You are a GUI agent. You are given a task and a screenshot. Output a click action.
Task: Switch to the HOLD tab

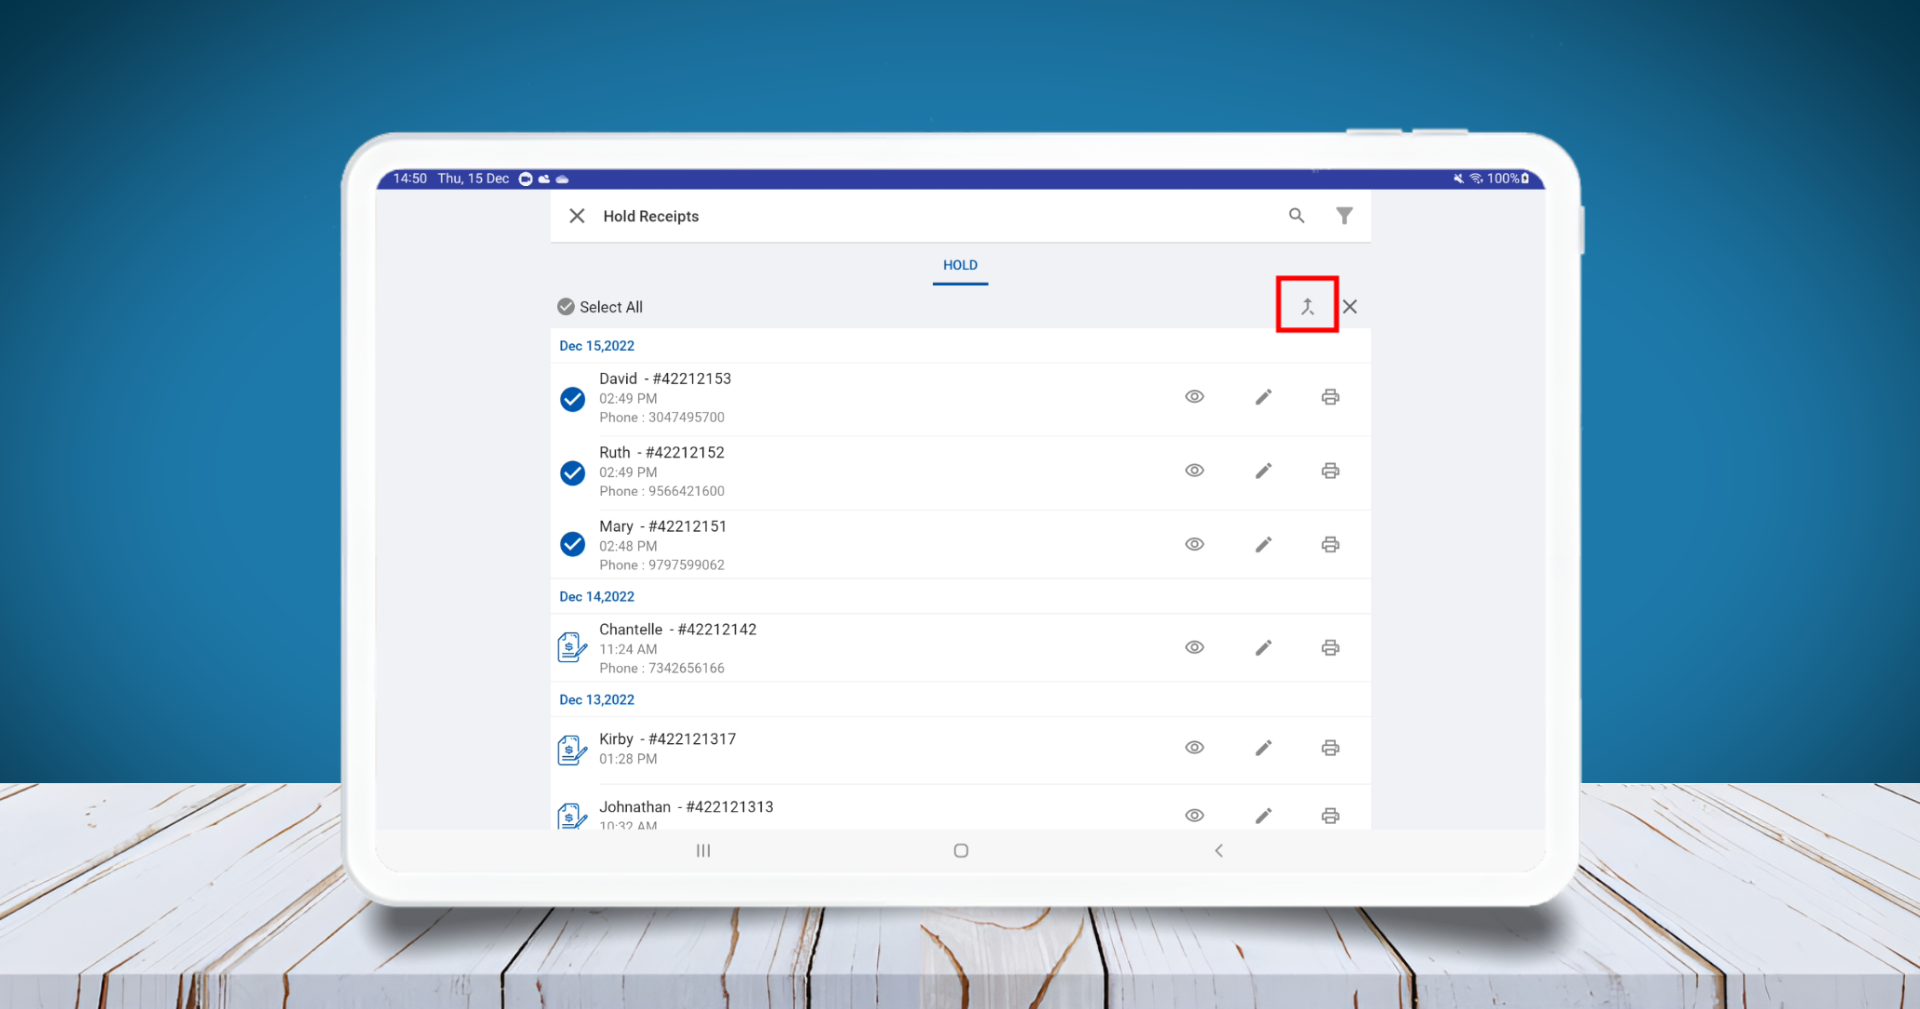coord(960,265)
